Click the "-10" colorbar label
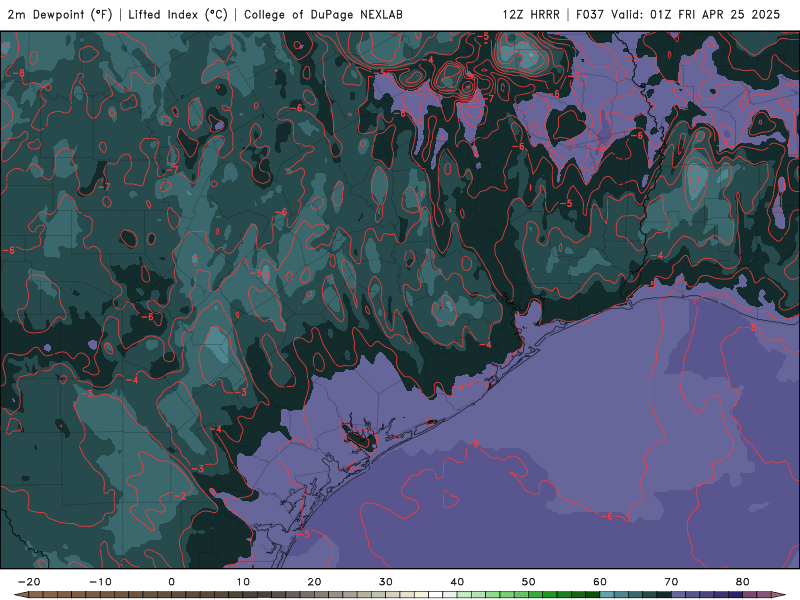 coord(100,582)
